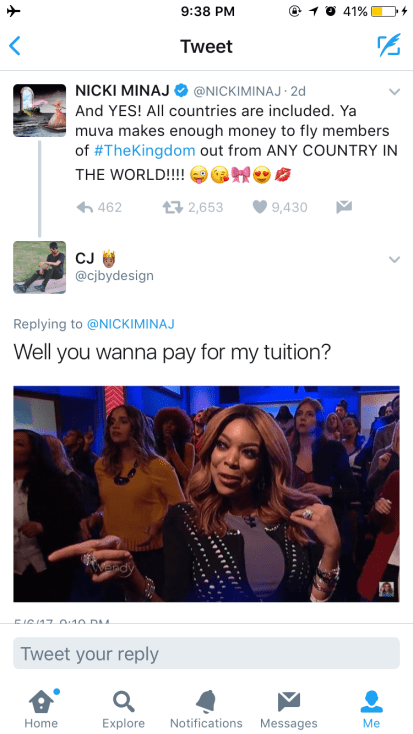Image resolution: width=413 pixels, height=734 pixels.
Task: Go to the Me tab
Action: [371, 709]
